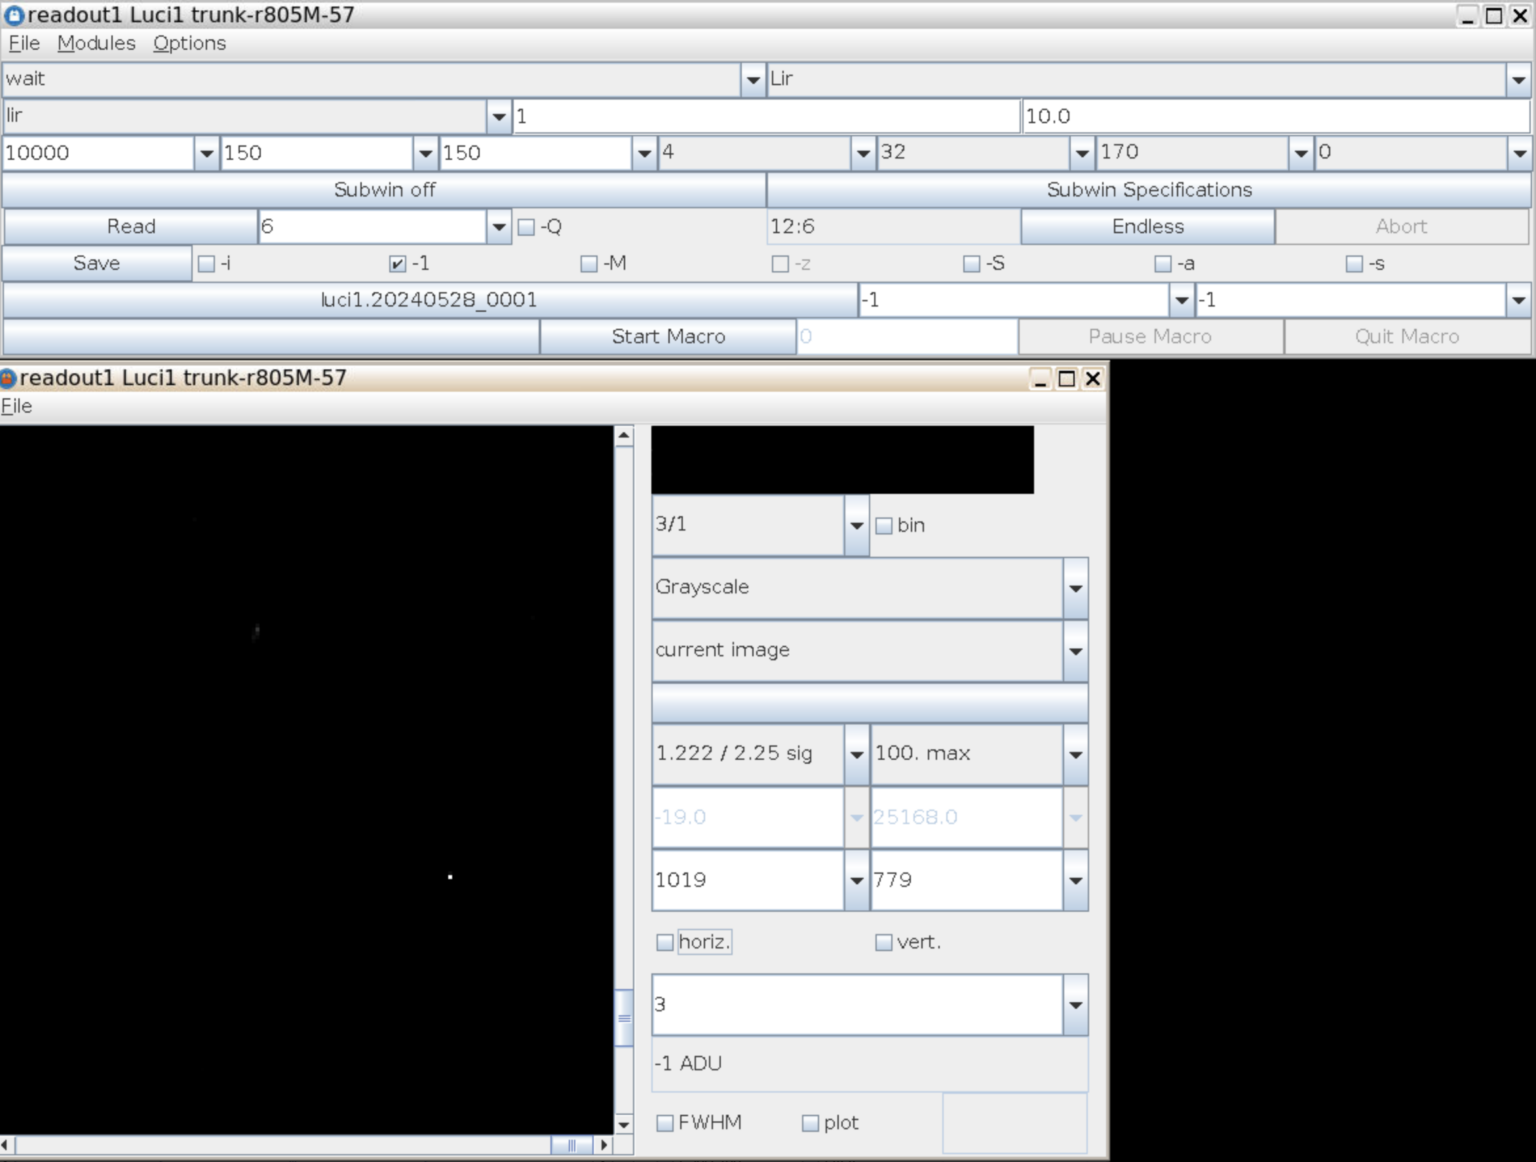1536x1162 pixels.
Task: Click the horizontal scrollbar left arrow
Action: 7,1145
